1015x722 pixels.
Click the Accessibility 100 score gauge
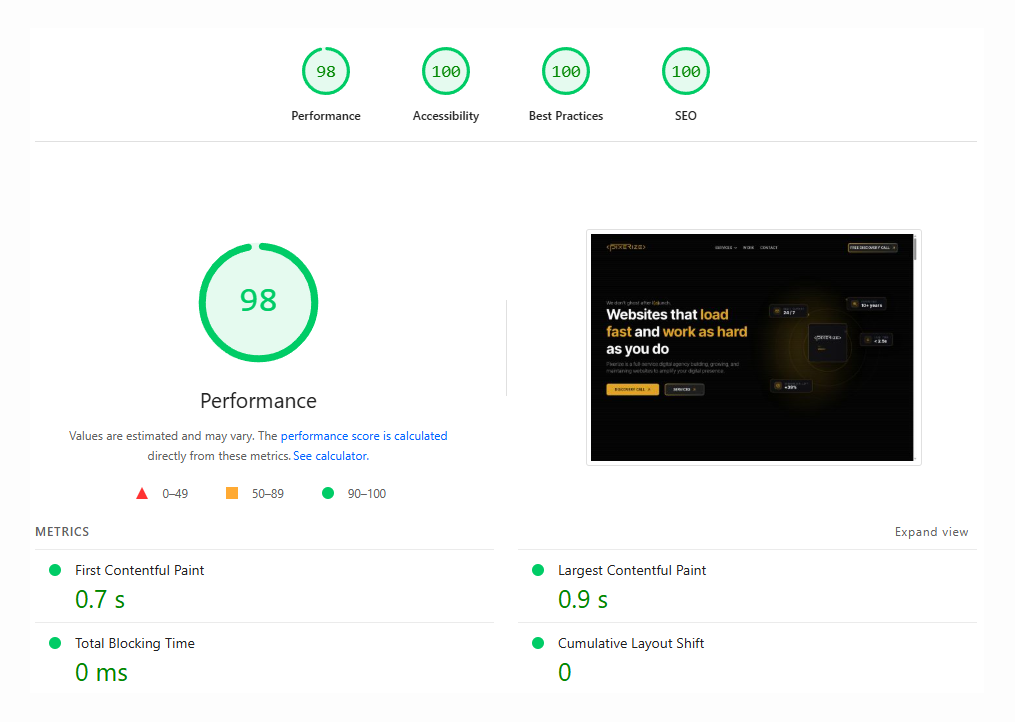[446, 72]
